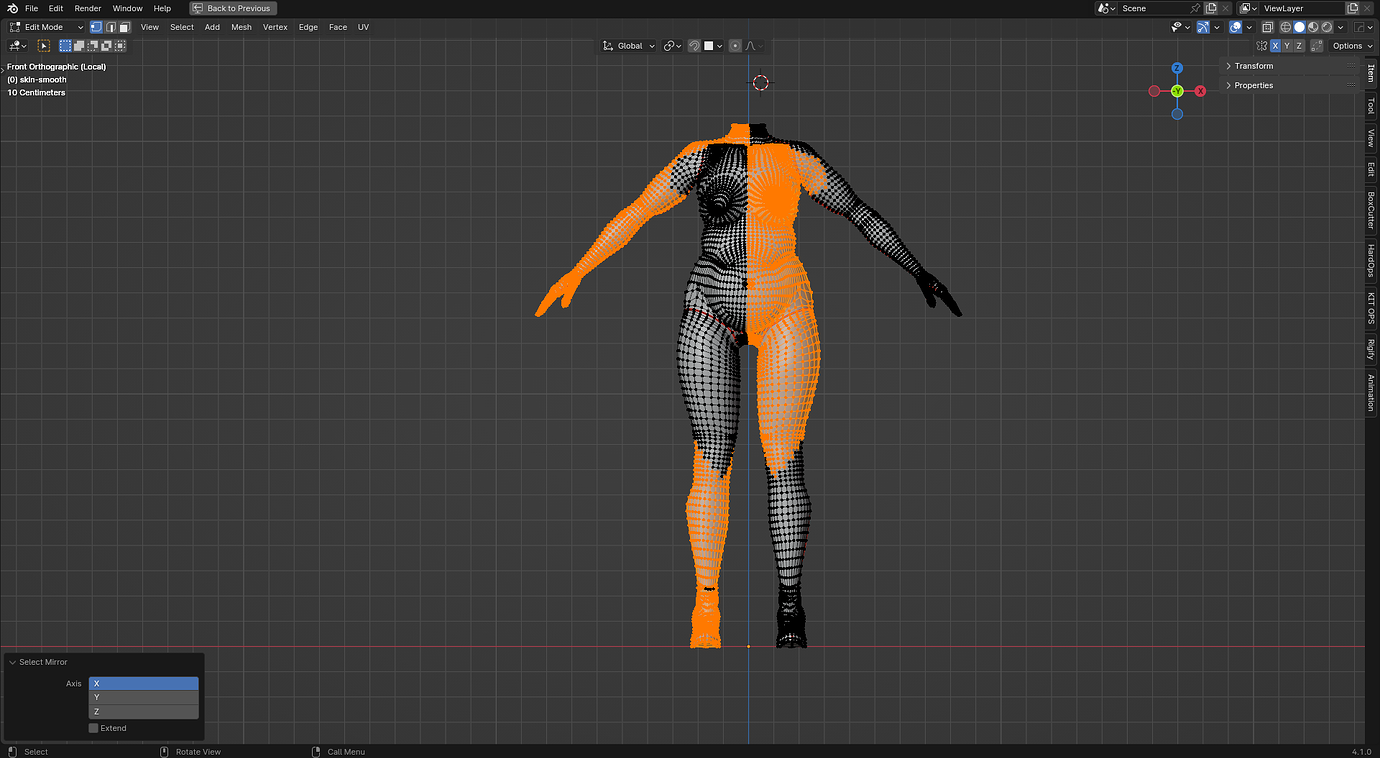Enable the Extend checkbox
Screen dimensions: 1380x758
point(93,728)
